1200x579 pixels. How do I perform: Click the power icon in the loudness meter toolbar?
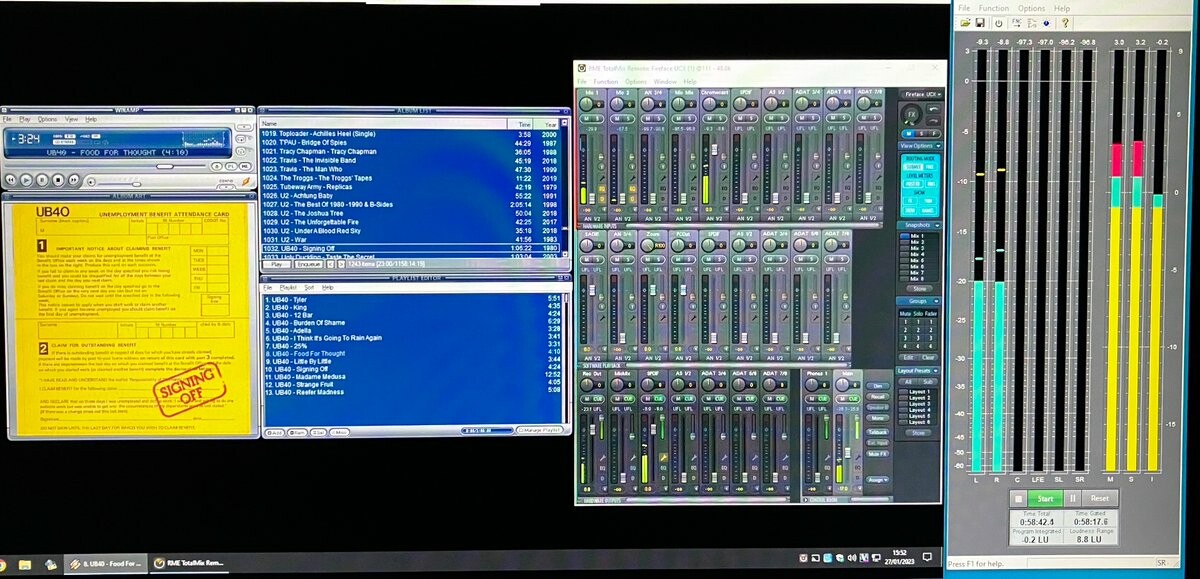998,22
